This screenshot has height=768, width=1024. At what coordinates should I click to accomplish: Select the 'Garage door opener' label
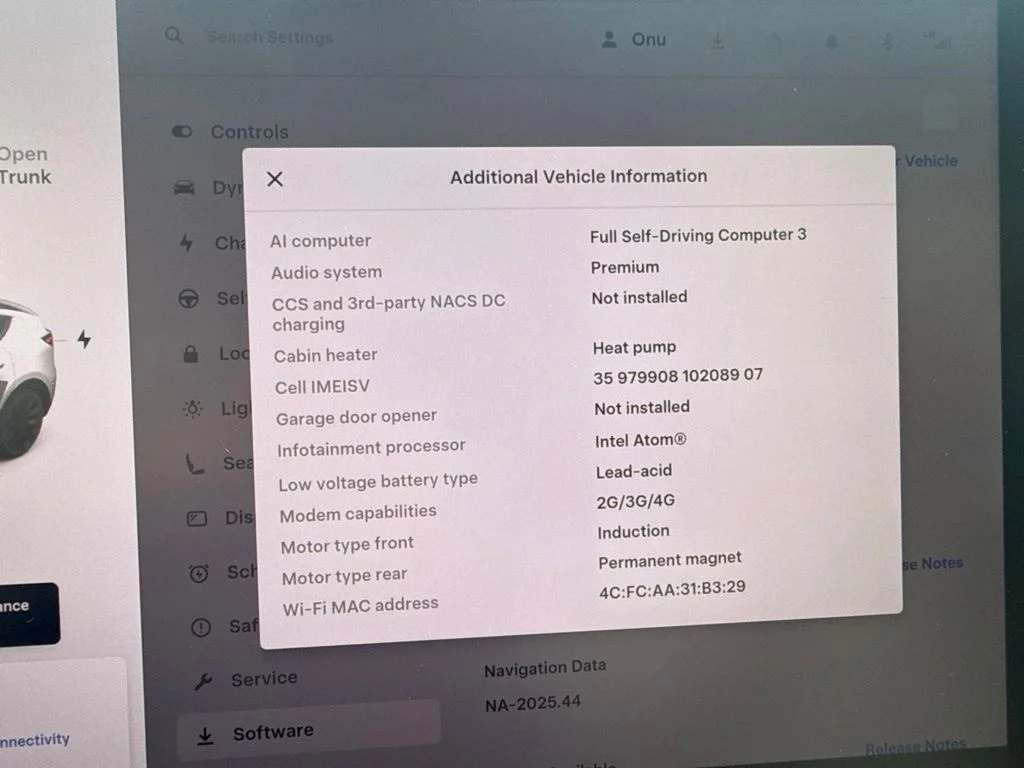tap(356, 417)
